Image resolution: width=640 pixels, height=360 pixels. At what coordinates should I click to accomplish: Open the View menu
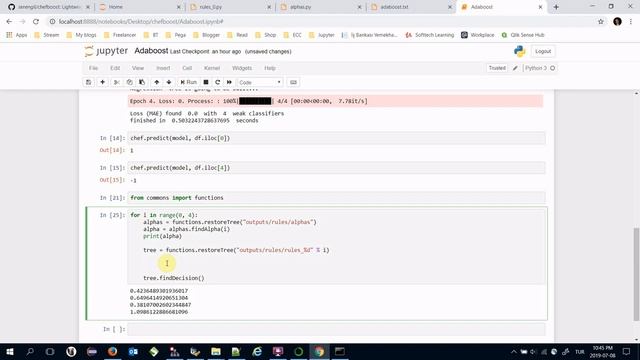[x=138, y=68]
